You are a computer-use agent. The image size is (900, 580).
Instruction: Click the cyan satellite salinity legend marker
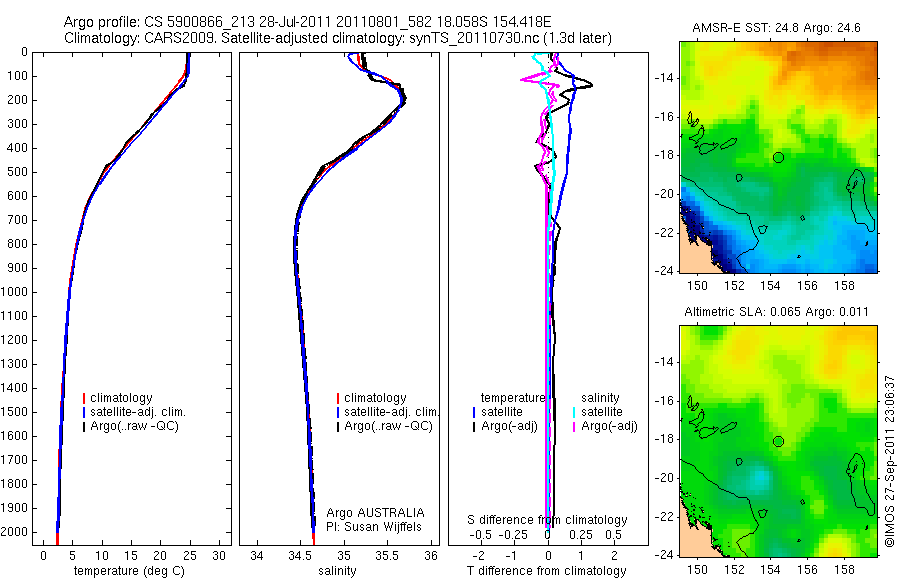pos(574,412)
